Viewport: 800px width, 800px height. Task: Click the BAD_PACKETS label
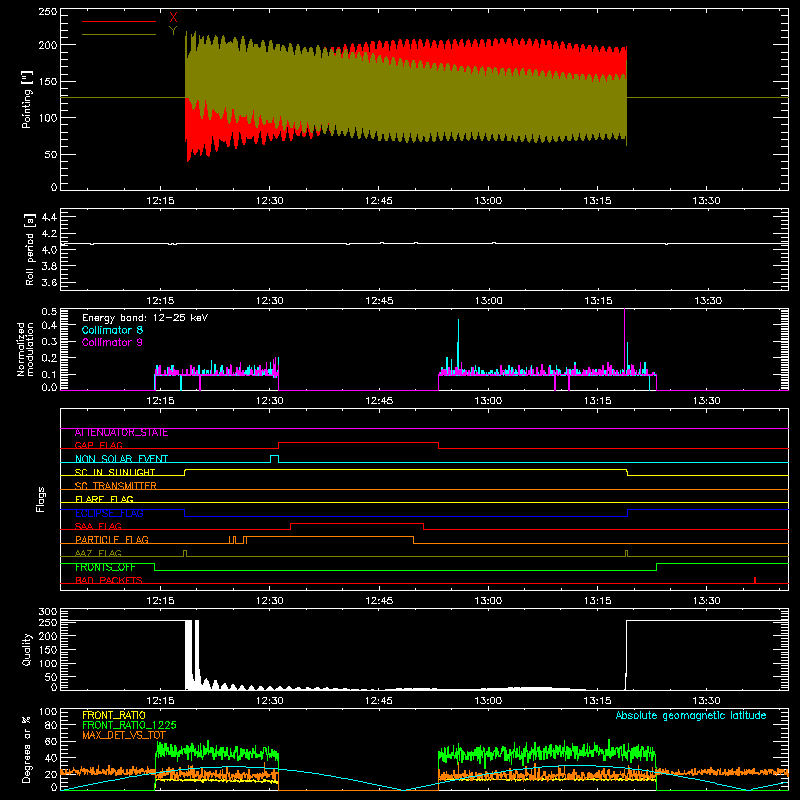pos(109,580)
